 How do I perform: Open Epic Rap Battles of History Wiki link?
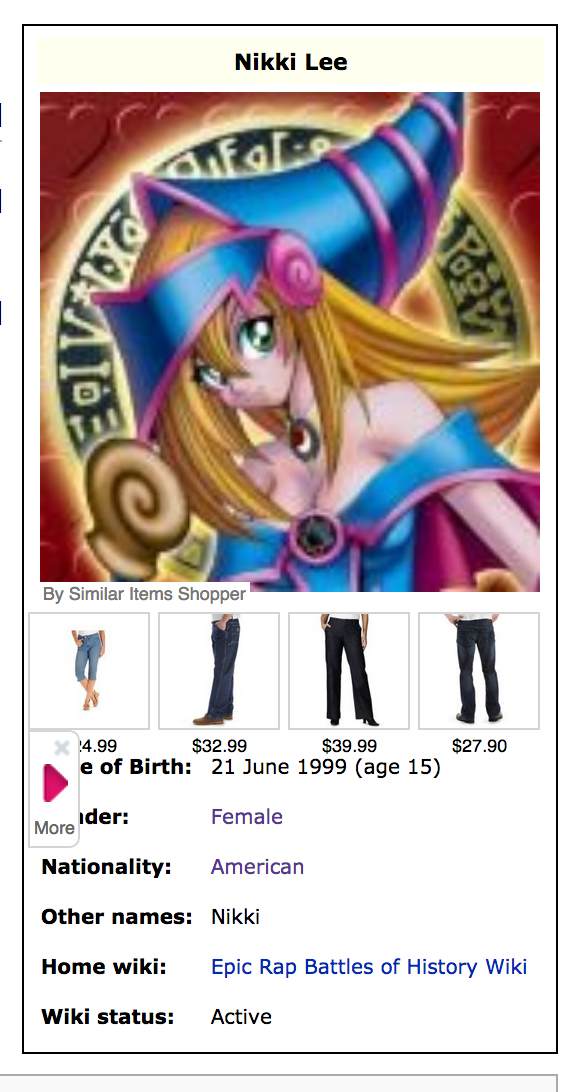[368, 967]
